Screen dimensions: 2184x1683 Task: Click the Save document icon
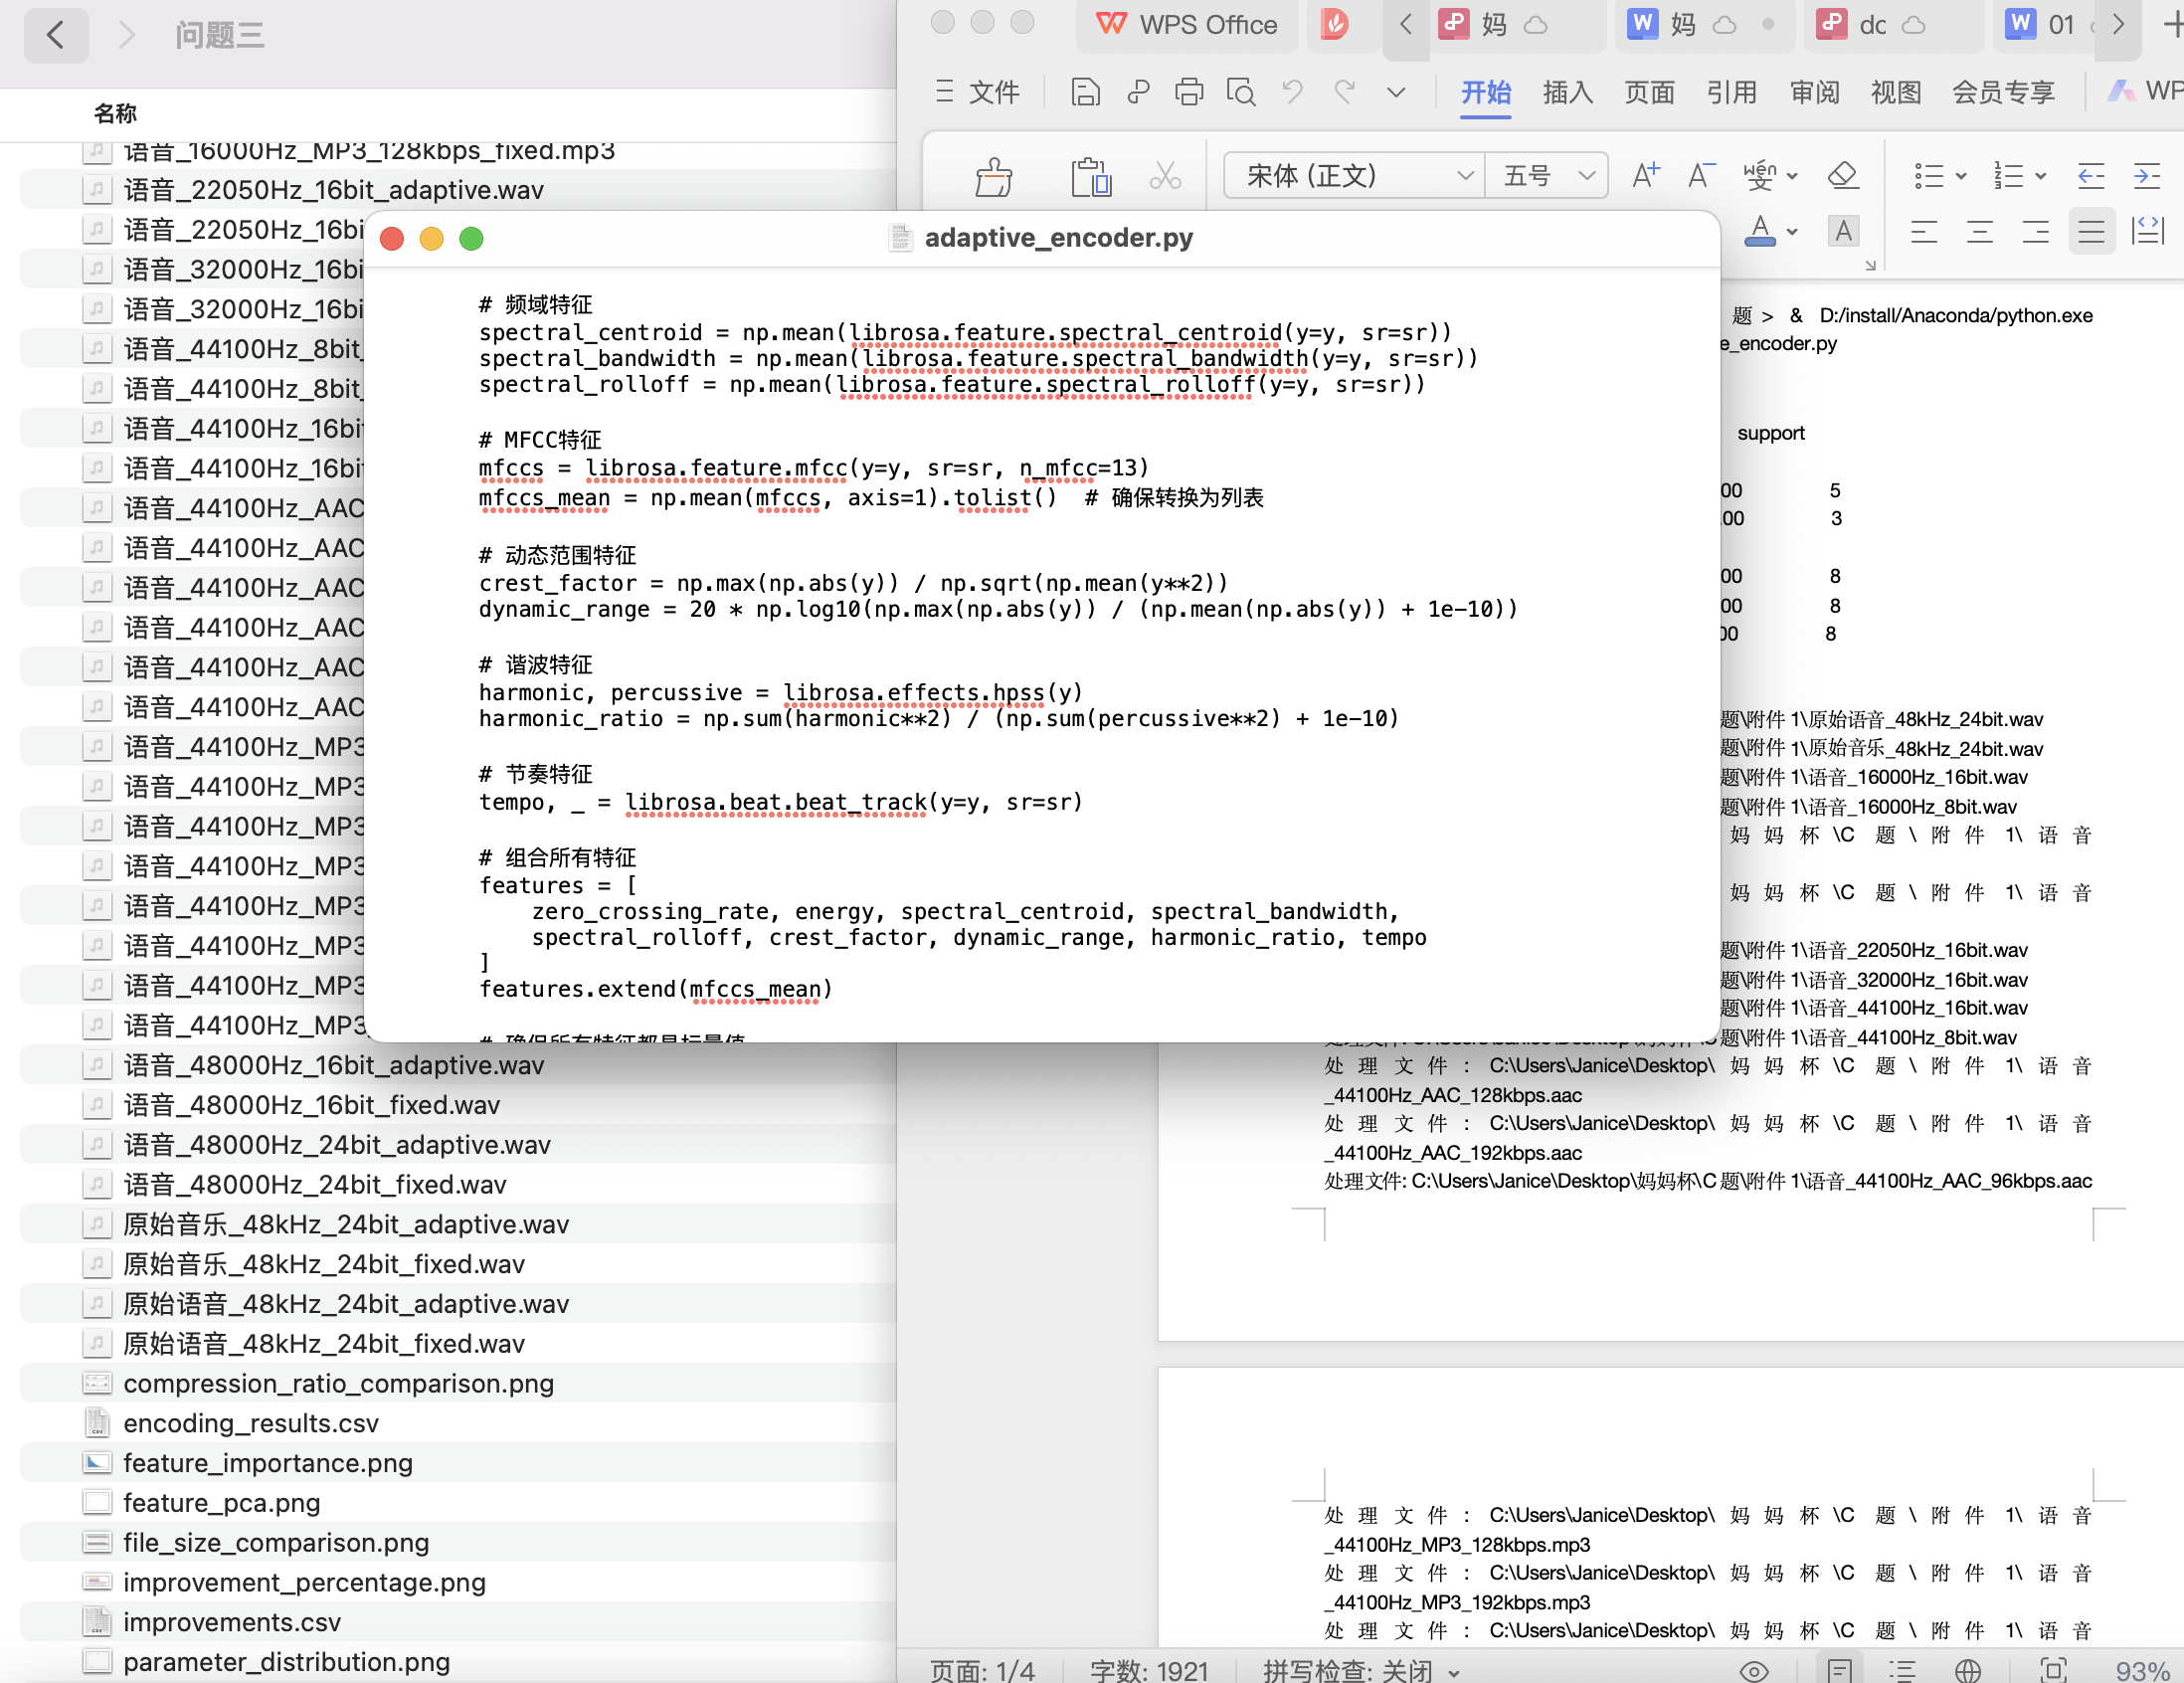(x=1085, y=92)
